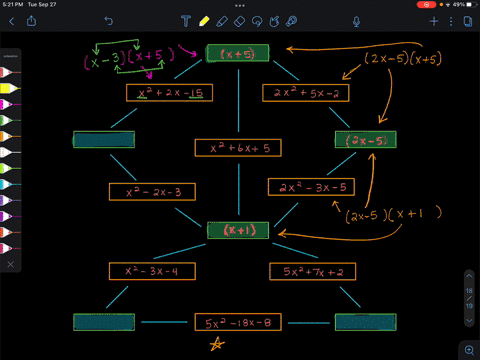Select the Eraser tool
Screen dimensions: 480x360
[x=239, y=22]
